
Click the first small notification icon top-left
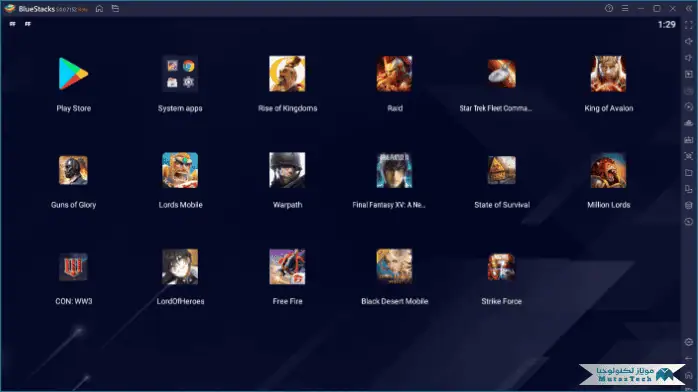[12, 24]
